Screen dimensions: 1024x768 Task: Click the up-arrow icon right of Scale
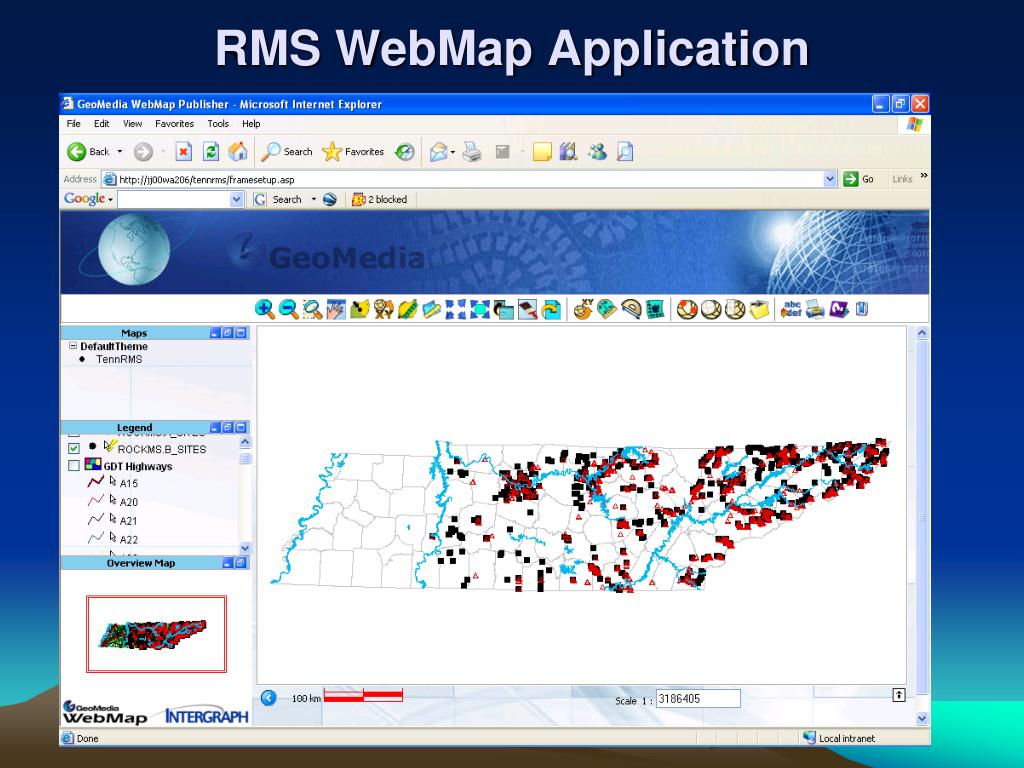(x=899, y=696)
